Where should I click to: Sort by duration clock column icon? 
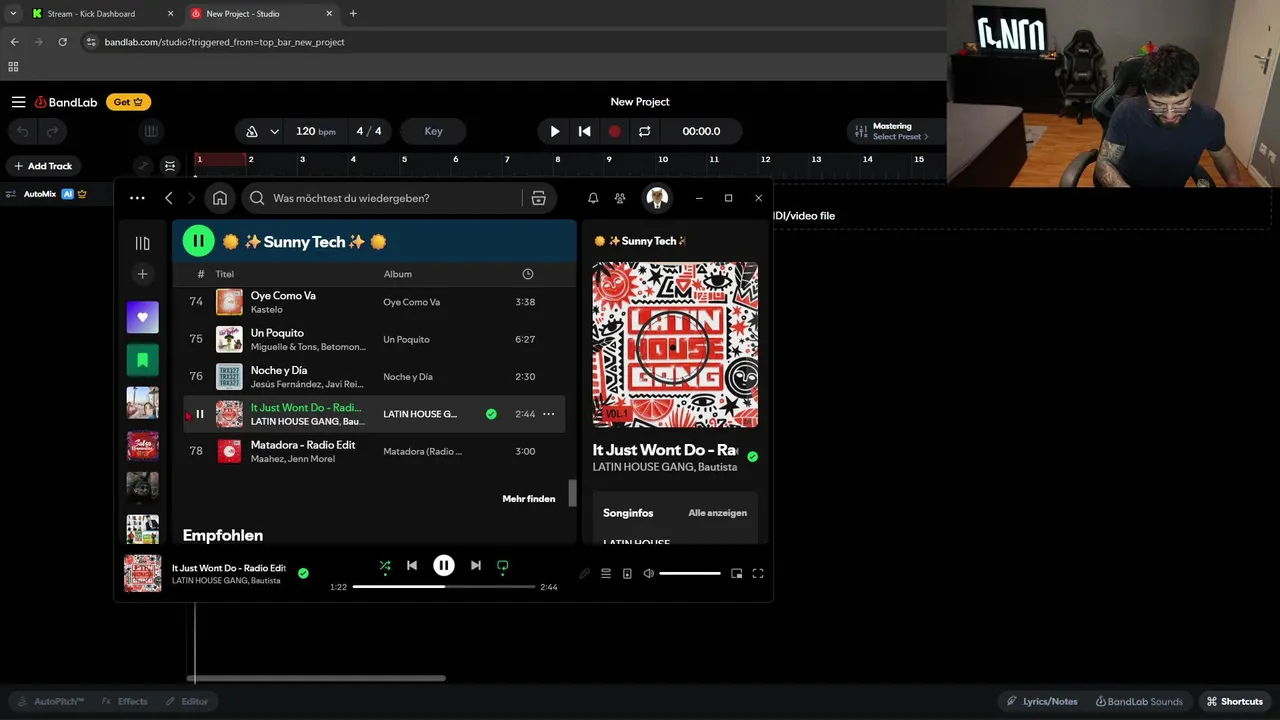pyautogui.click(x=528, y=274)
